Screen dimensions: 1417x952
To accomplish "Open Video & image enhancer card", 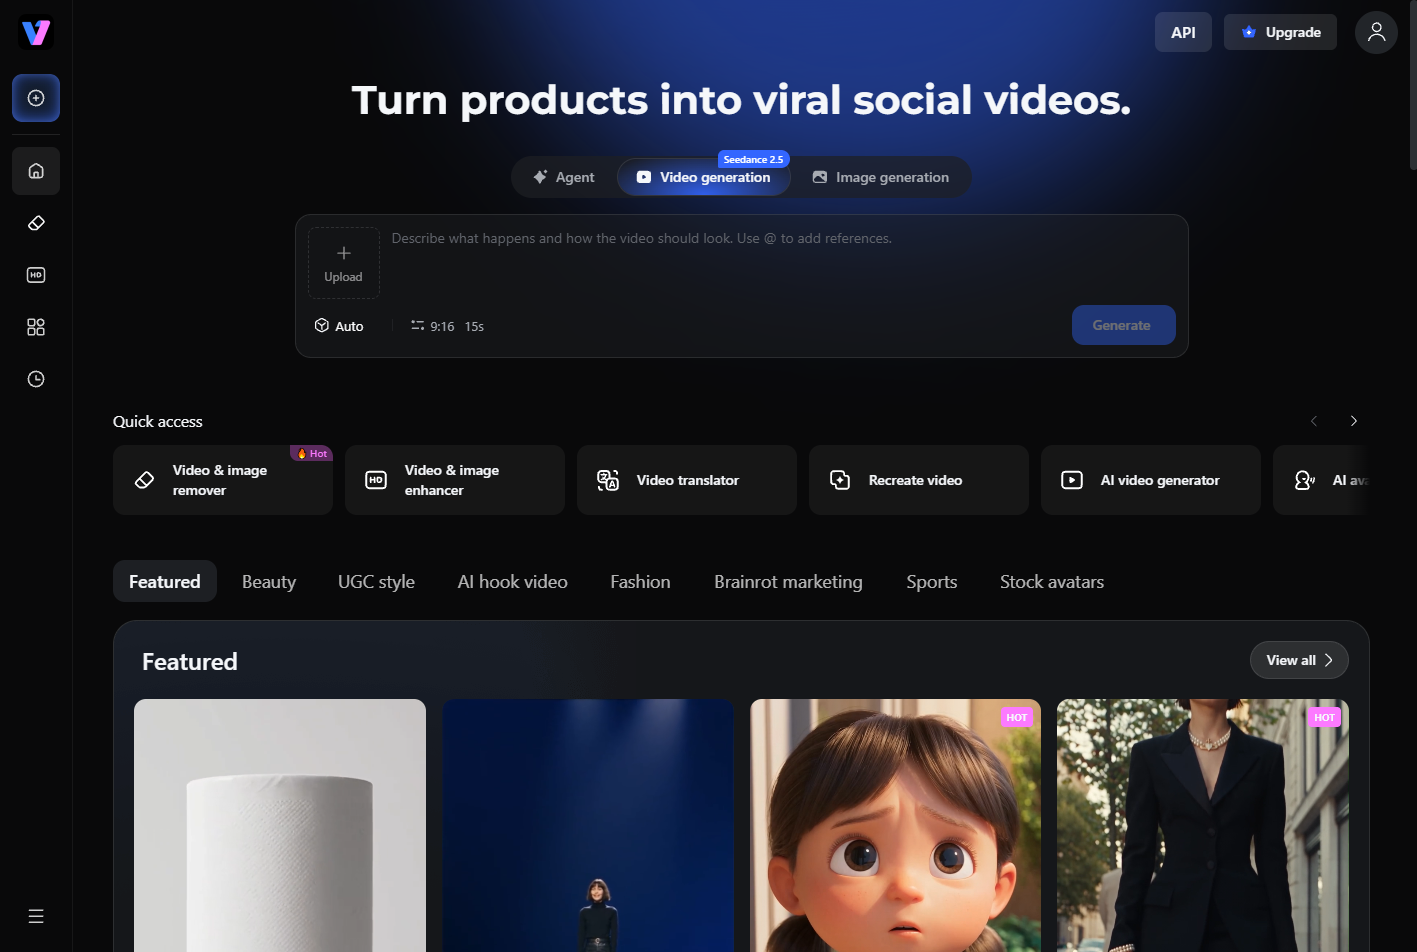I will [x=455, y=480].
